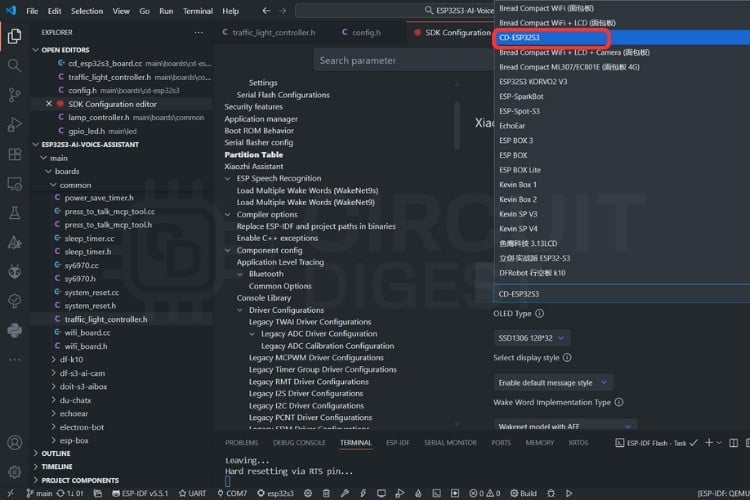Change the COM7 serial port
The width and height of the screenshot is (750, 500).
232,493
